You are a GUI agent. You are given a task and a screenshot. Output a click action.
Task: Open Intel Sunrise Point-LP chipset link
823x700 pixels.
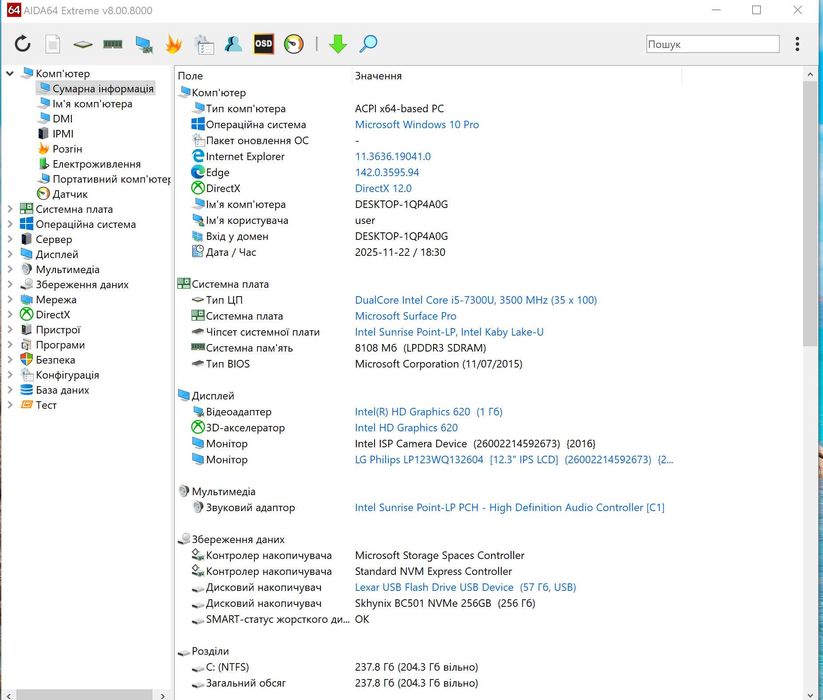(449, 332)
